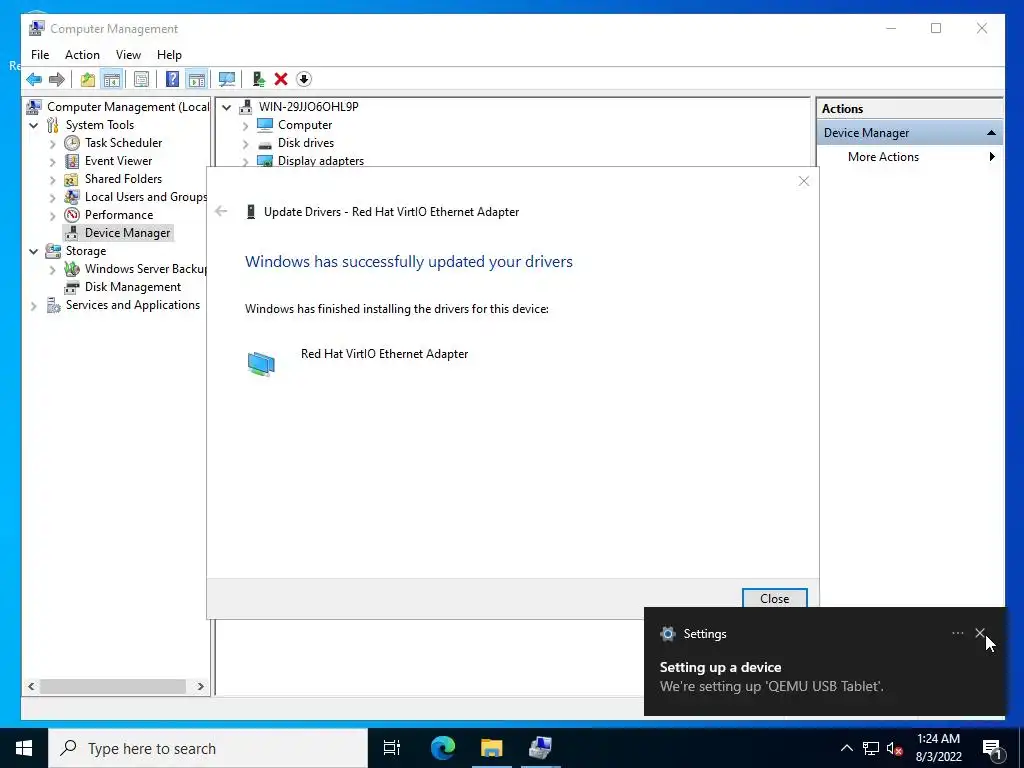Screen dimensions: 1024x768
Task: Click the back arrow in Update Drivers dialog
Action: pyautogui.click(x=221, y=211)
